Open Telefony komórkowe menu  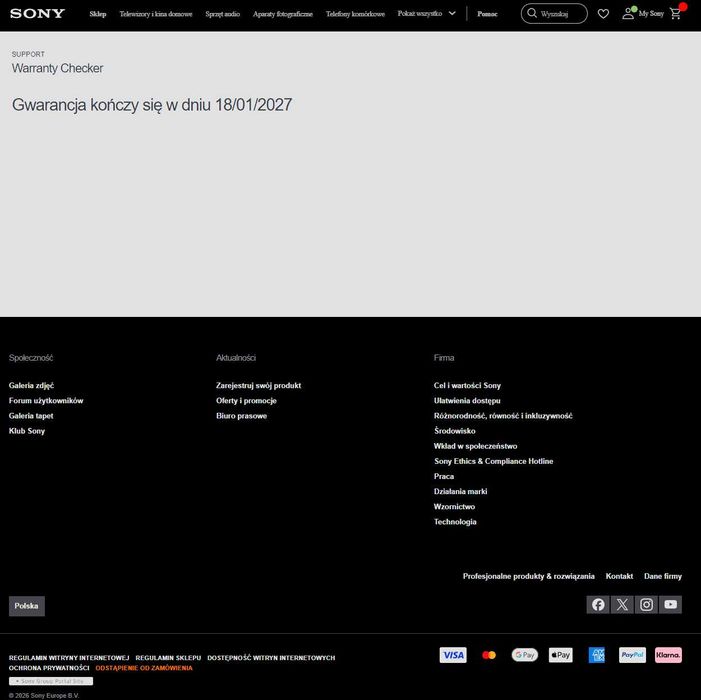pos(355,14)
